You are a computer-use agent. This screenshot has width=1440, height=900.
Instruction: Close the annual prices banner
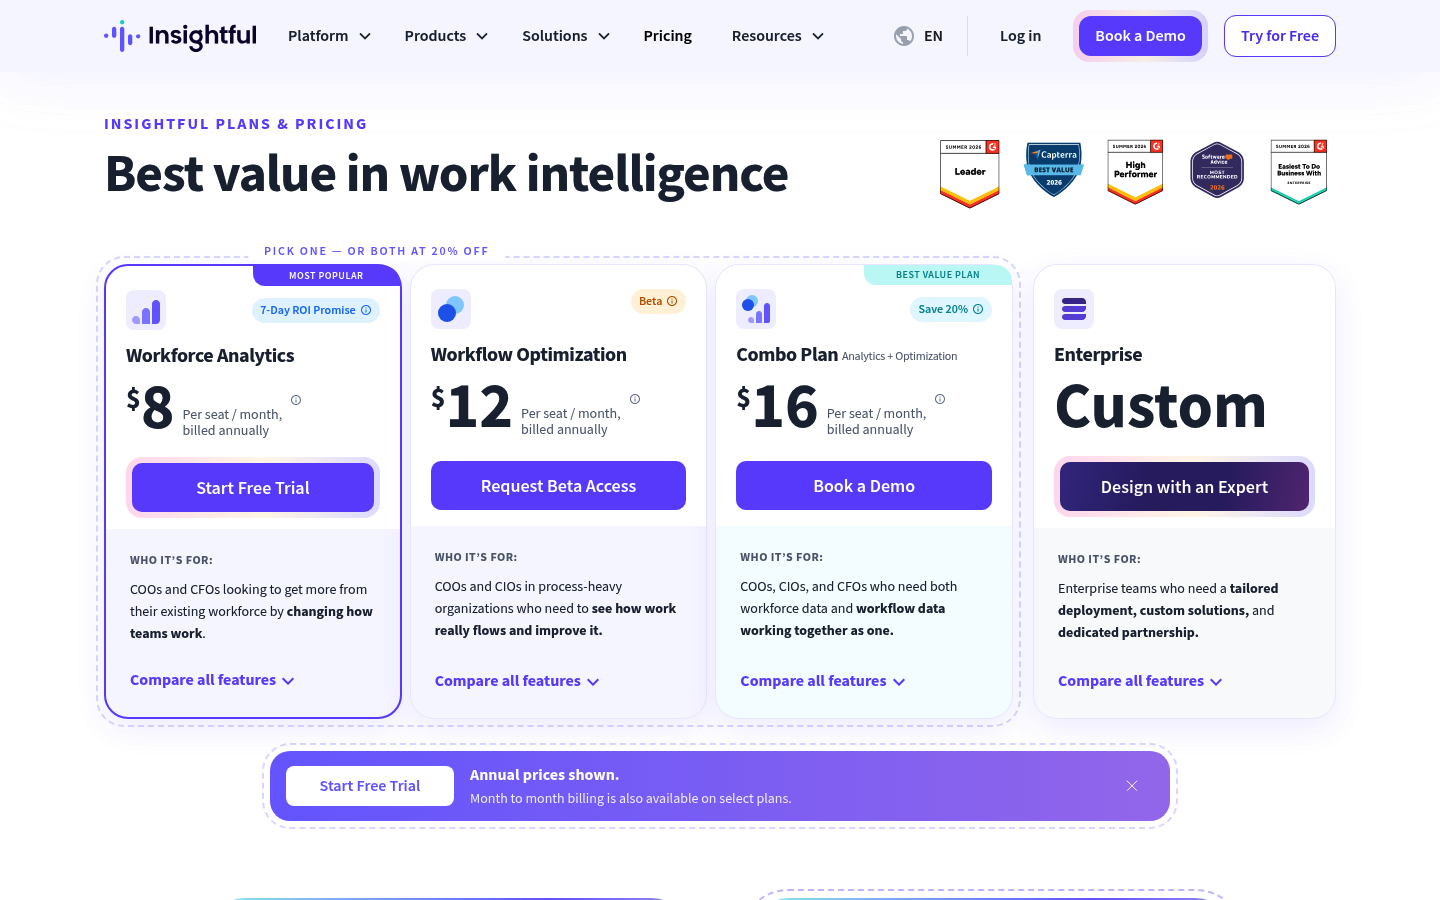coord(1132,786)
